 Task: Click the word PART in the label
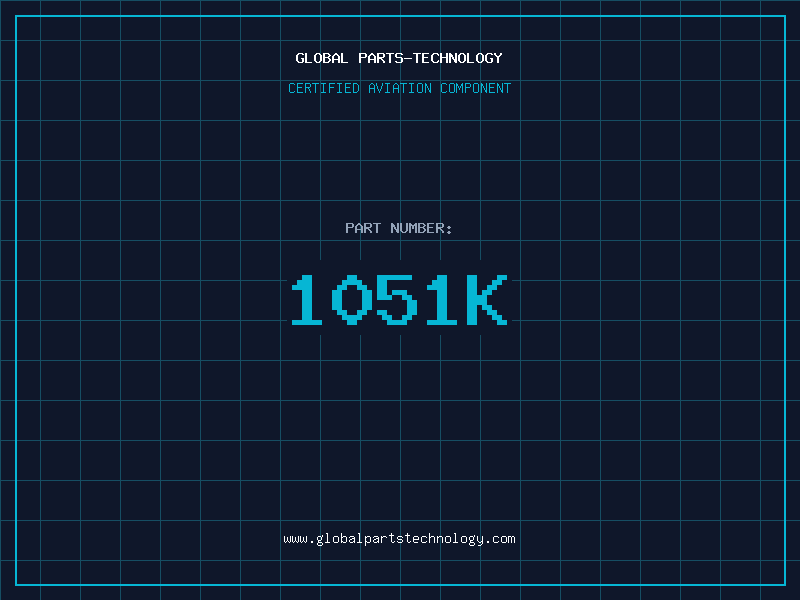point(363,228)
